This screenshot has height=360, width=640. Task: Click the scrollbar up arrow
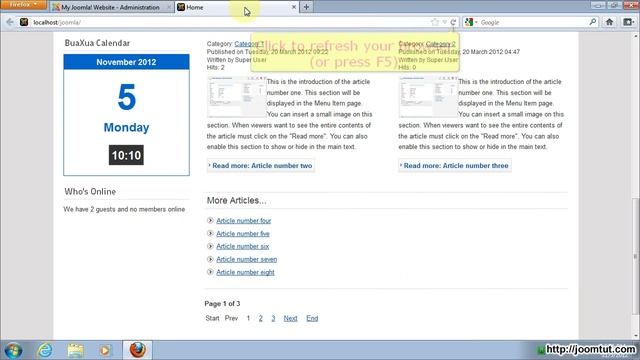(x=635, y=37)
